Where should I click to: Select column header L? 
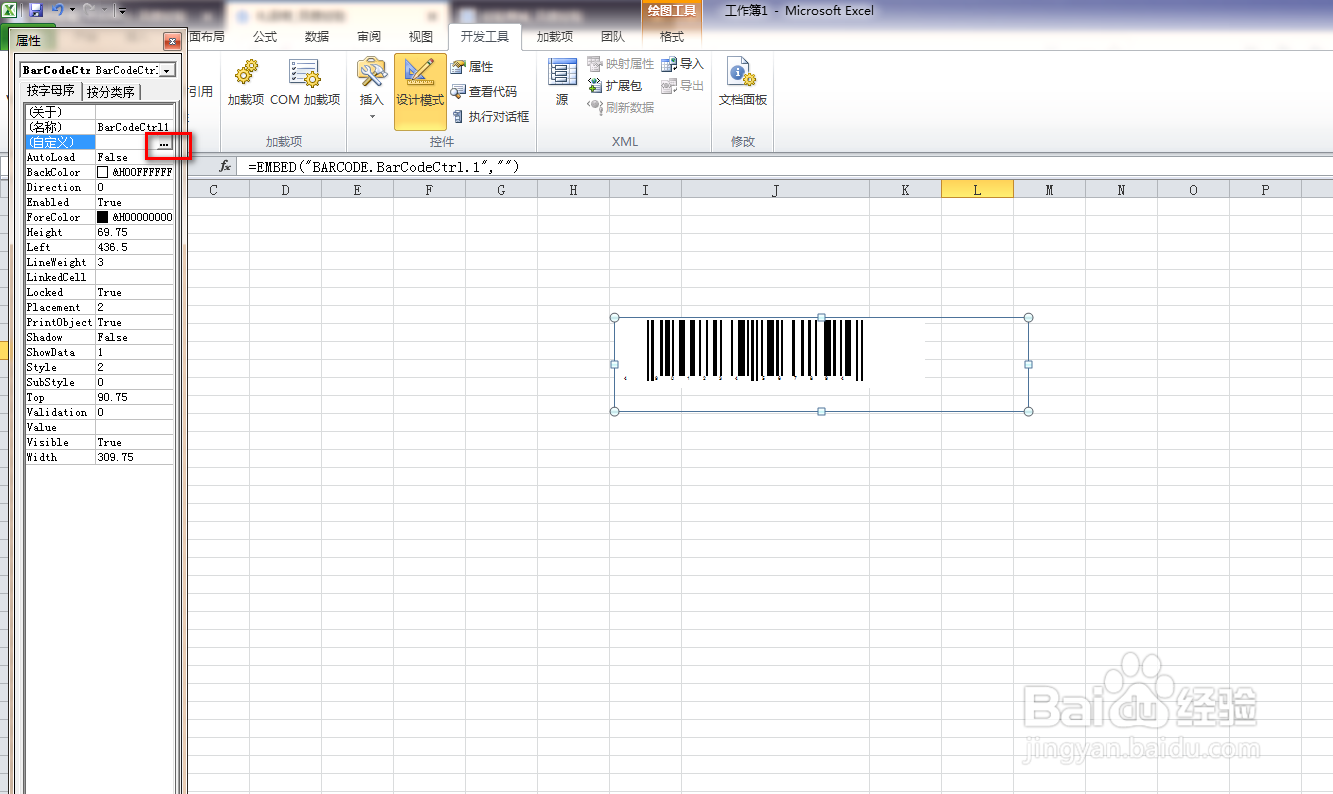[977, 189]
